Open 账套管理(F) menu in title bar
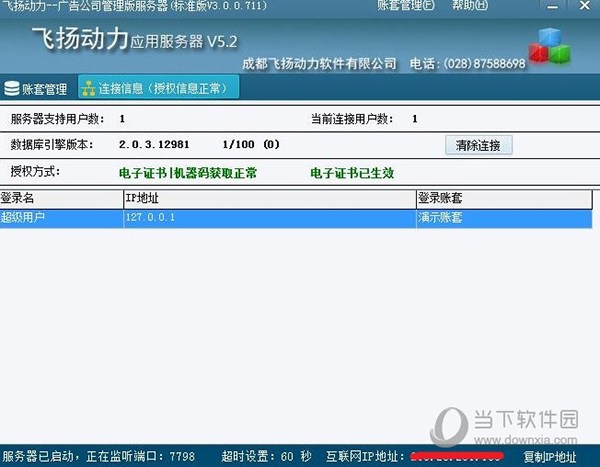Image resolution: width=600 pixels, height=467 pixels. pos(405,5)
